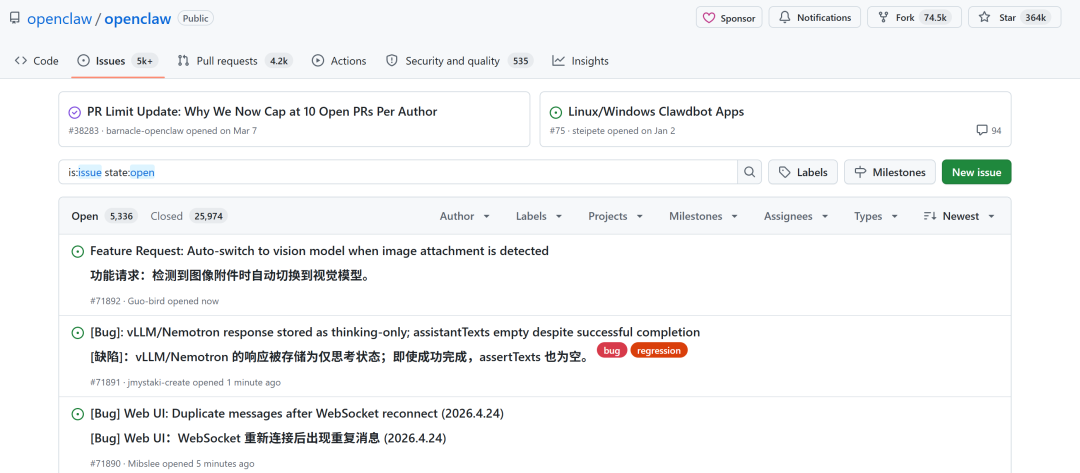Click the heart Sponsor button

pyautogui.click(x=729, y=18)
